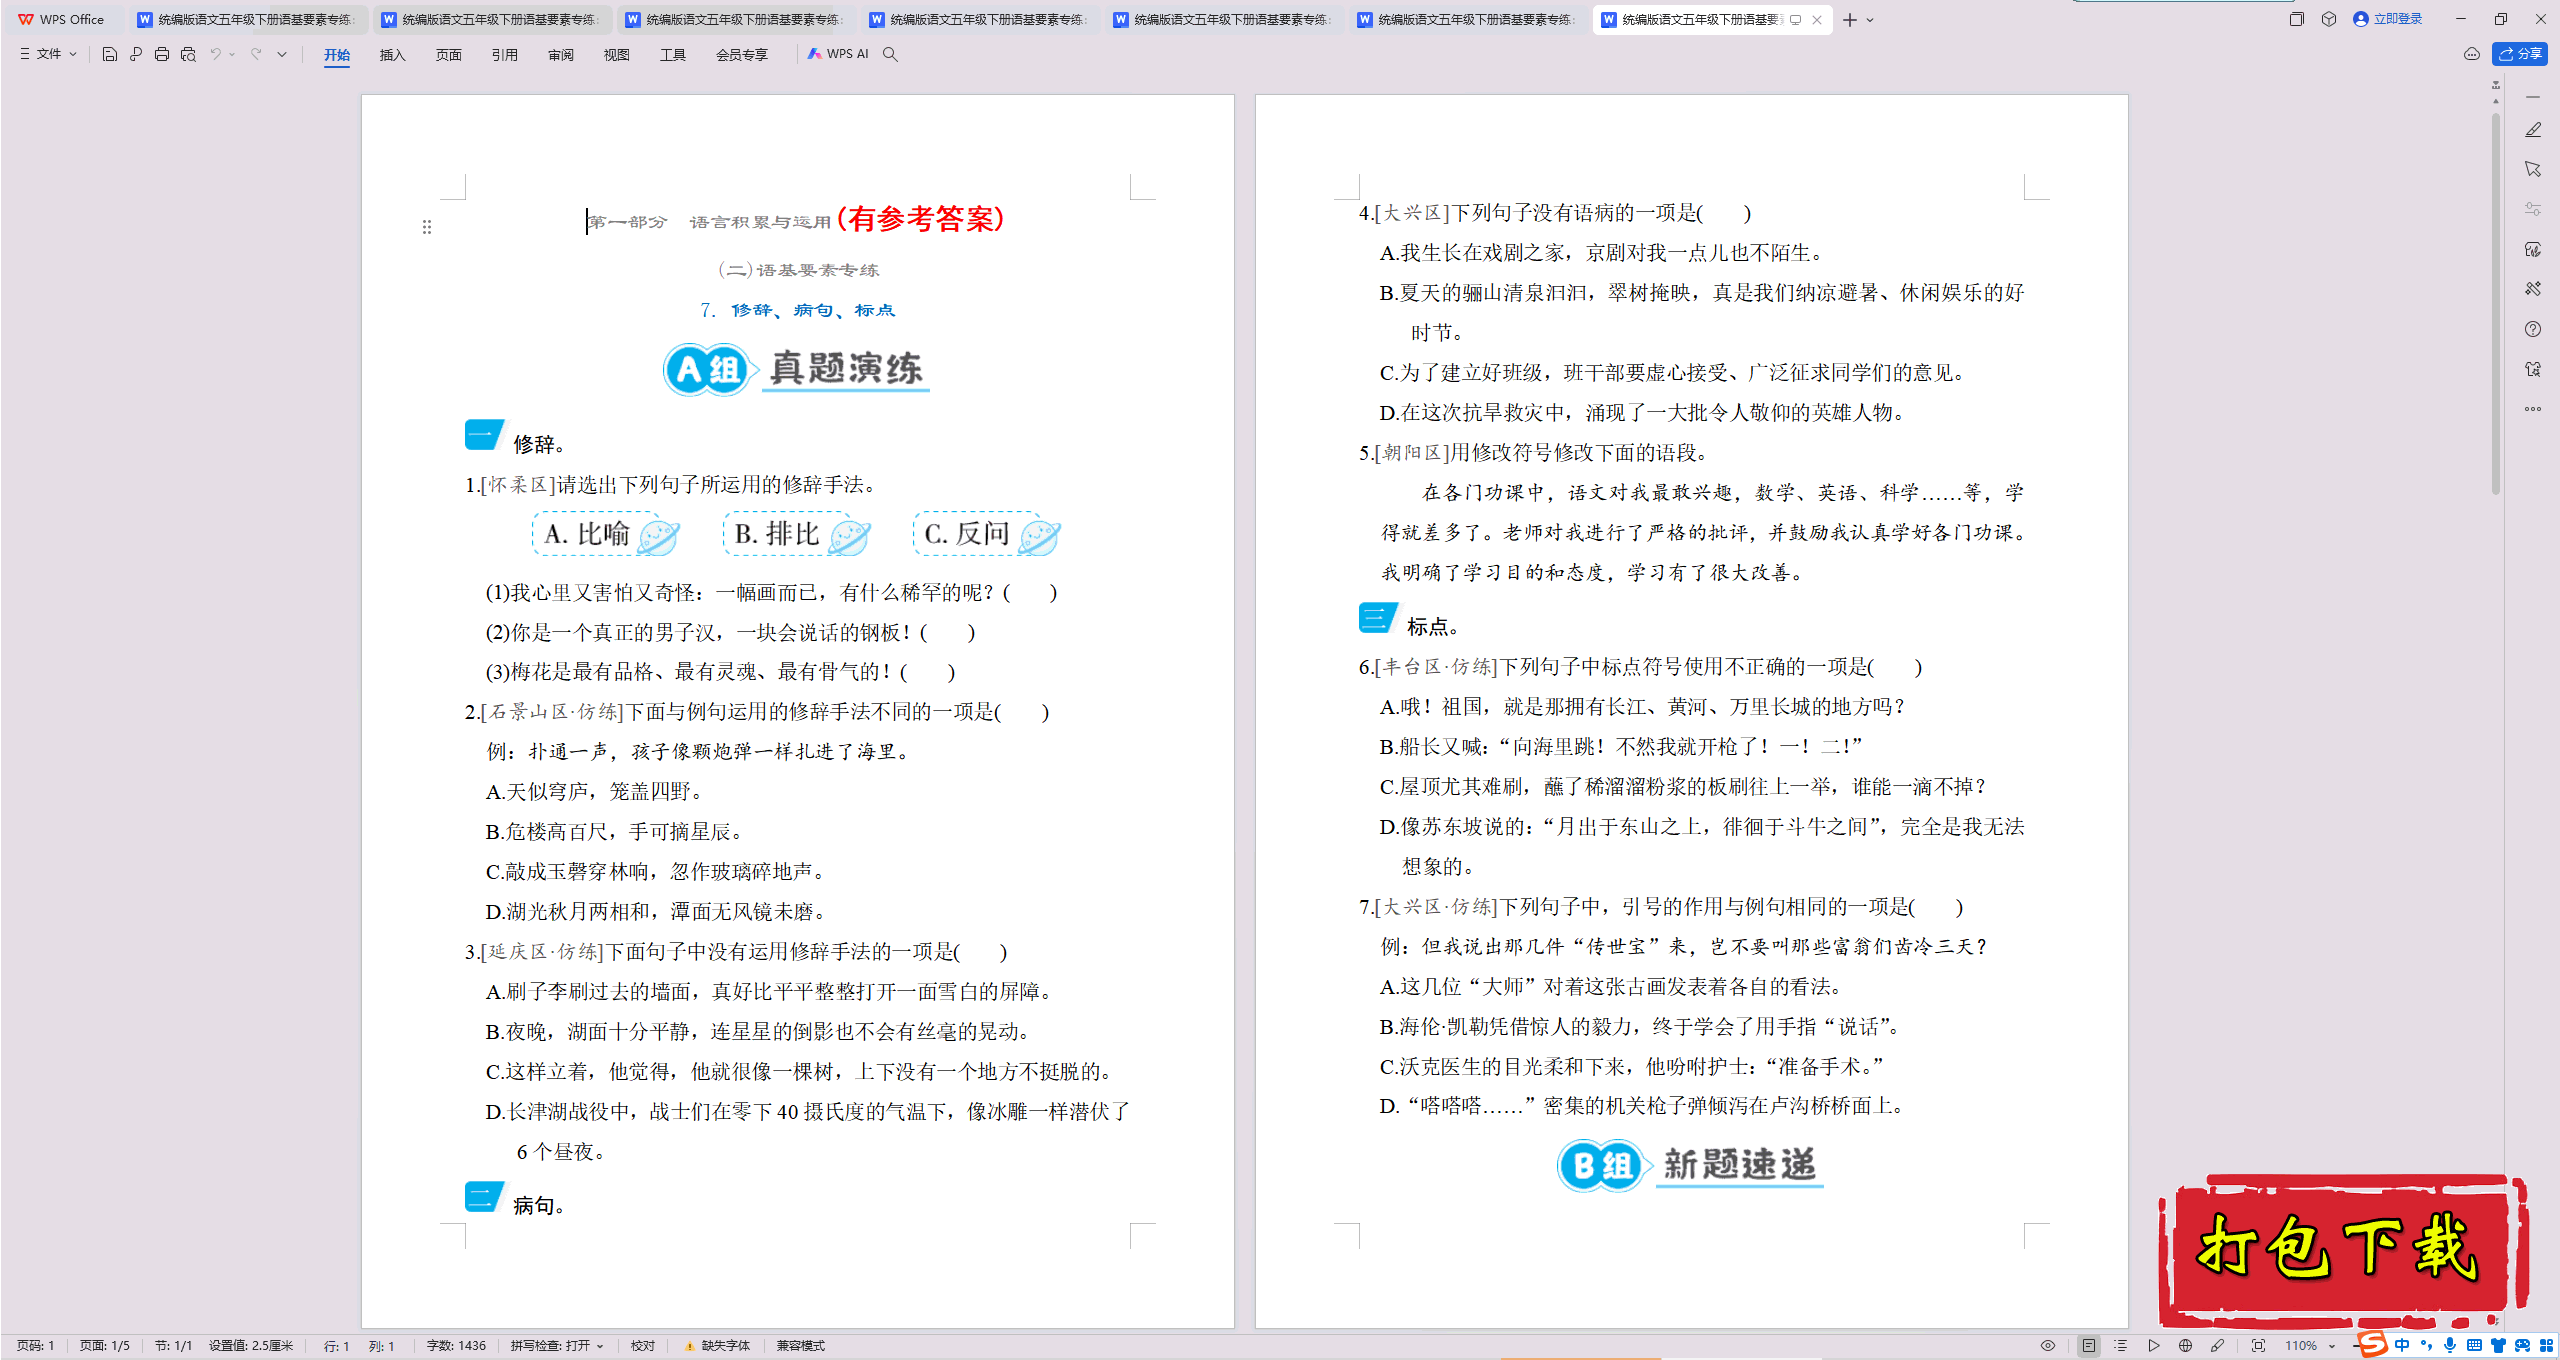Click the collapse sidebar dash icon
The width and height of the screenshot is (2560, 1360).
(x=2533, y=97)
